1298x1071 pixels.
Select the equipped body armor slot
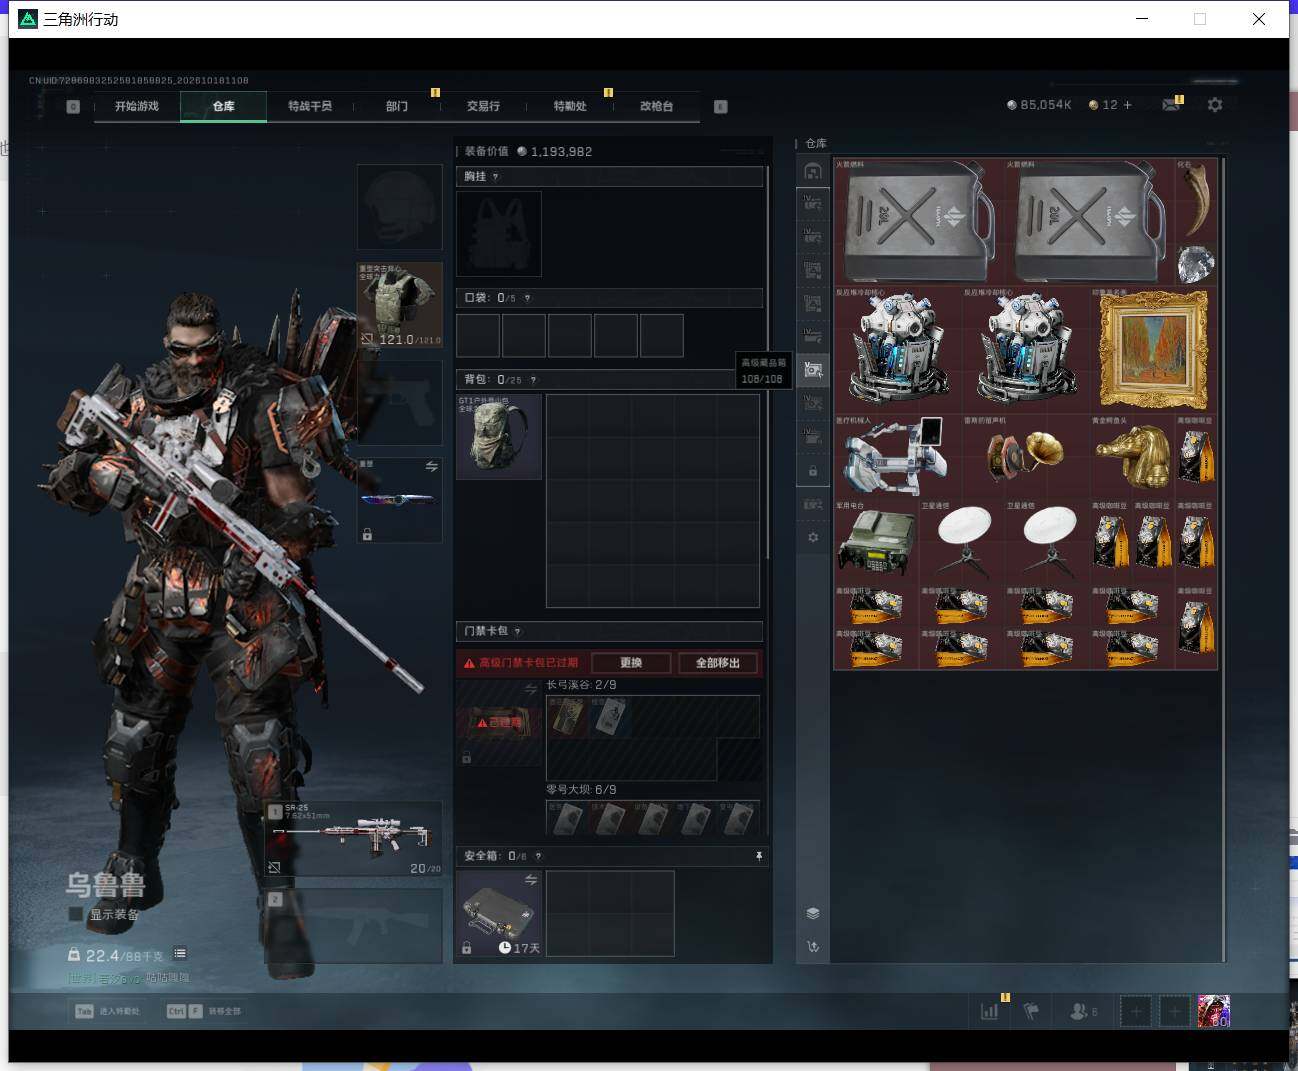click(400, 305)
